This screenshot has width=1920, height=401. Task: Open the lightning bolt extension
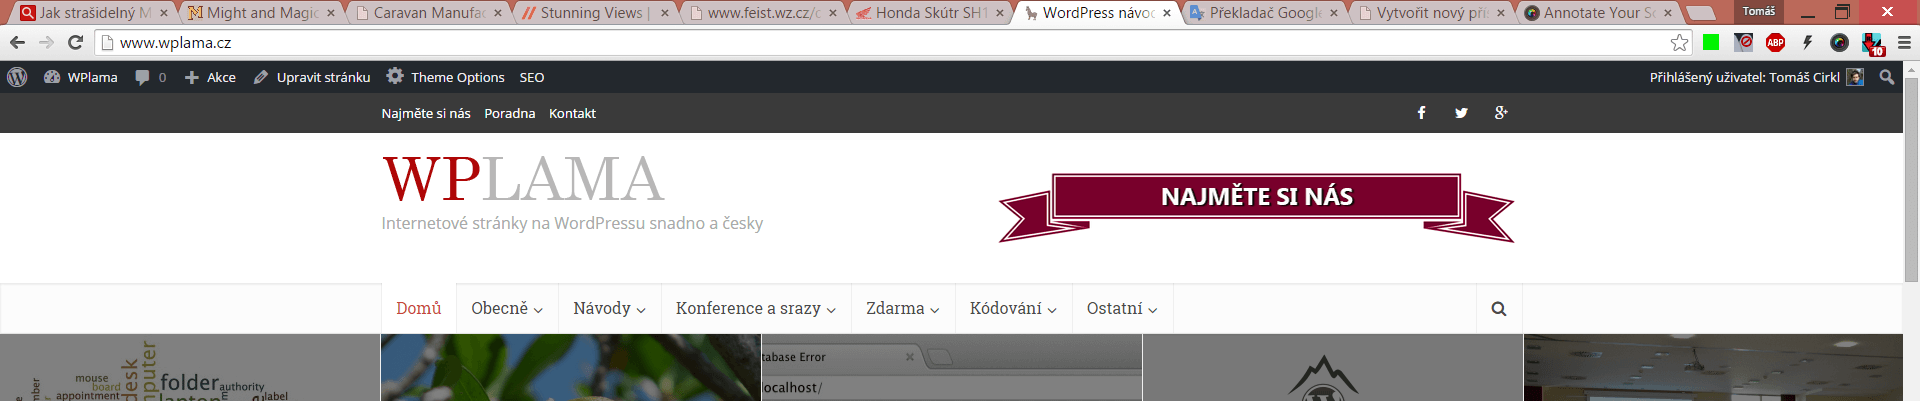pyautogui.click(x=1807, y=42)
